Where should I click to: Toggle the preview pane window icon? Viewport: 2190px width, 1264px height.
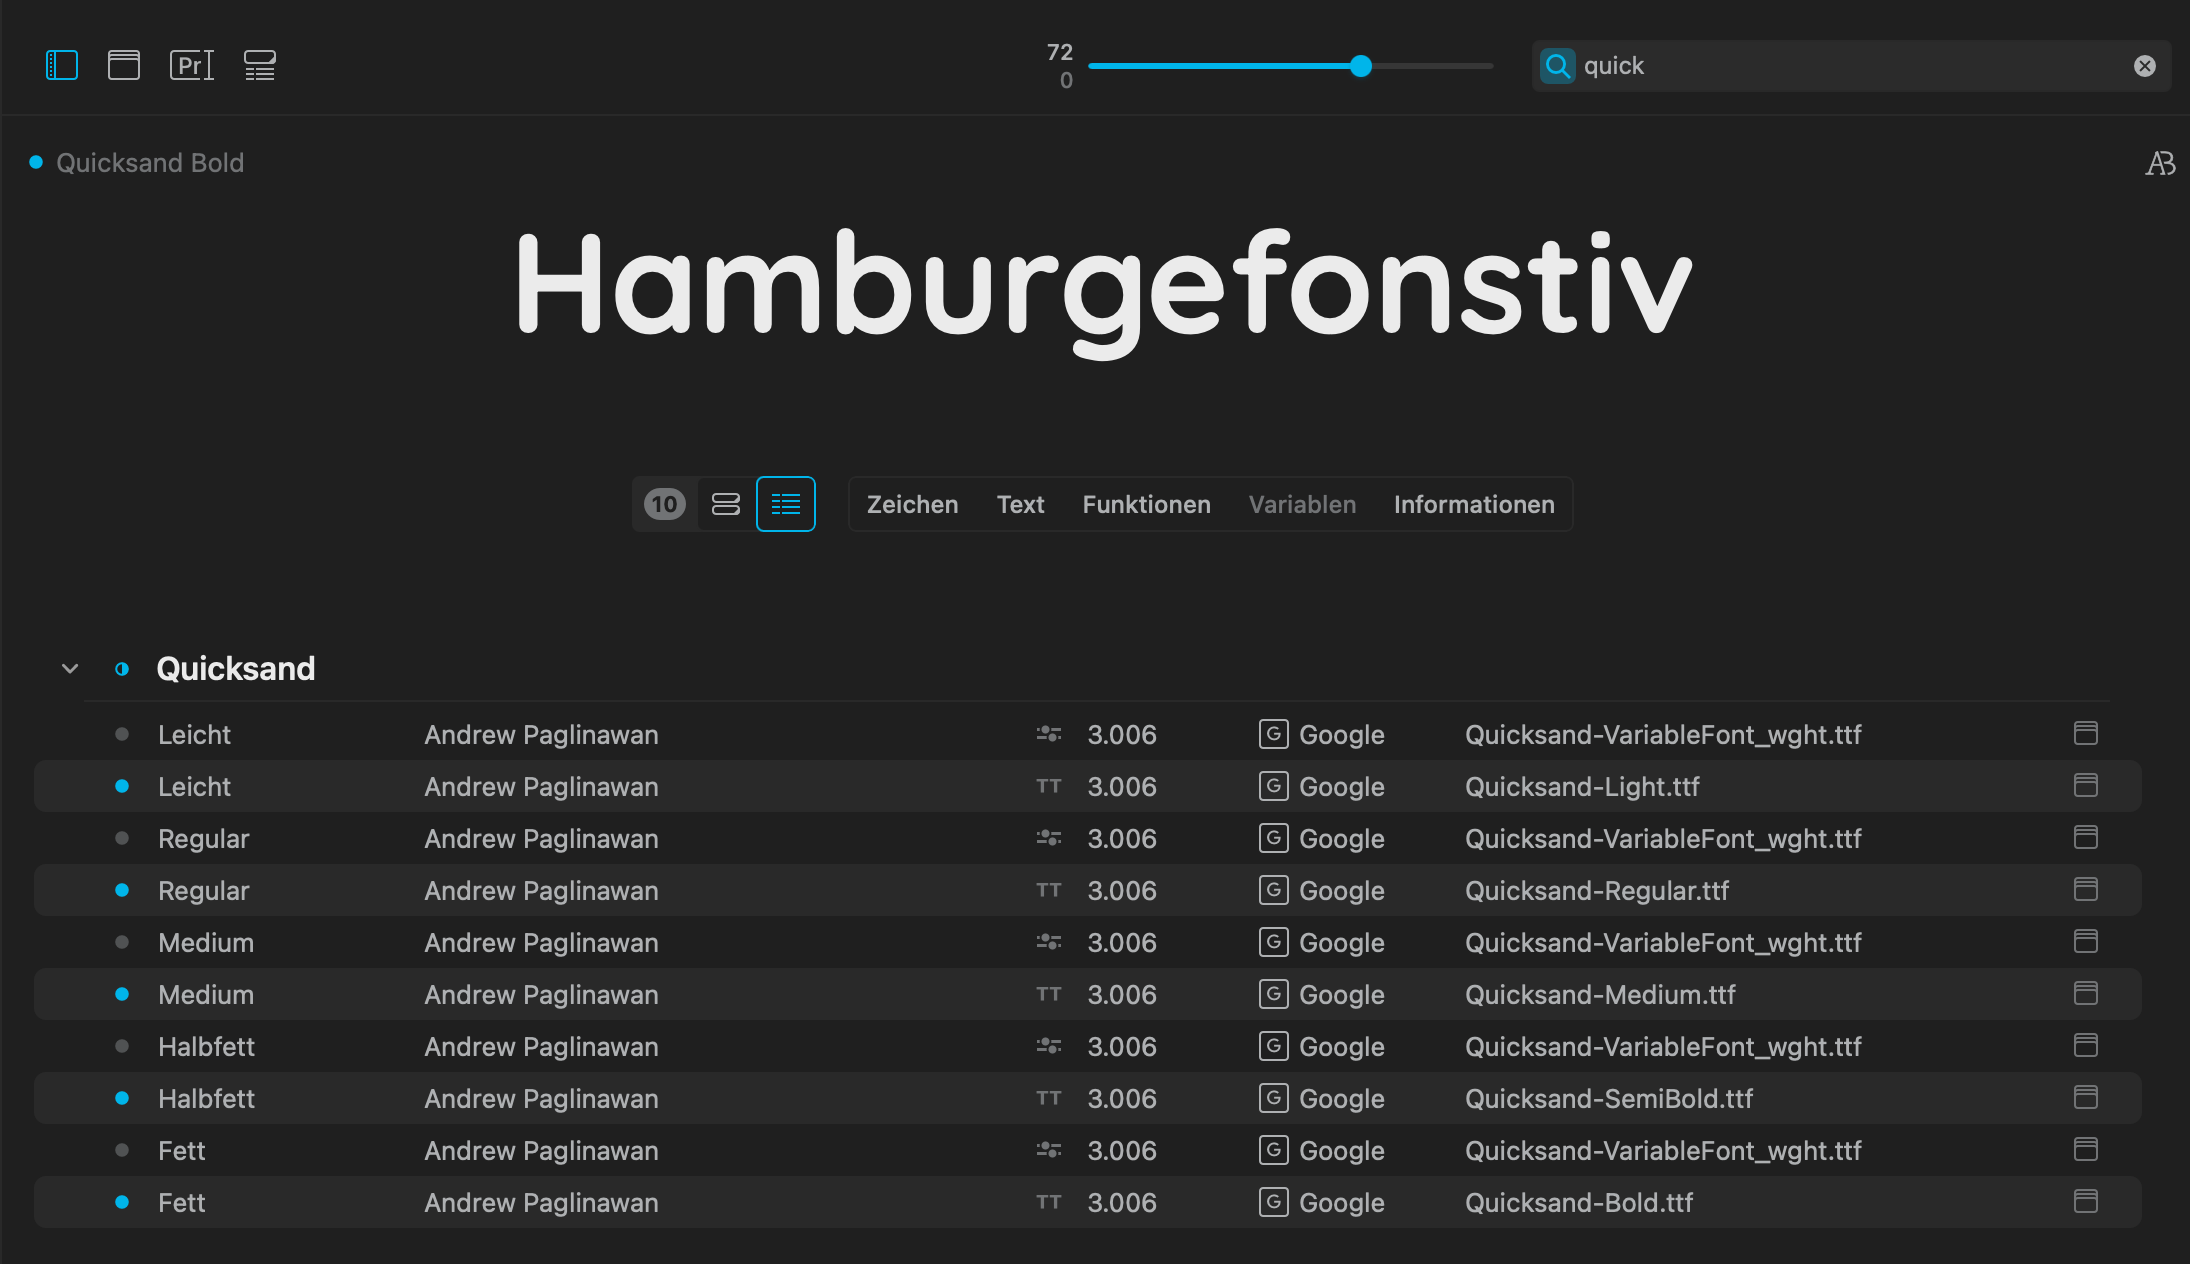pyautogui.click(x=124, y=66)
